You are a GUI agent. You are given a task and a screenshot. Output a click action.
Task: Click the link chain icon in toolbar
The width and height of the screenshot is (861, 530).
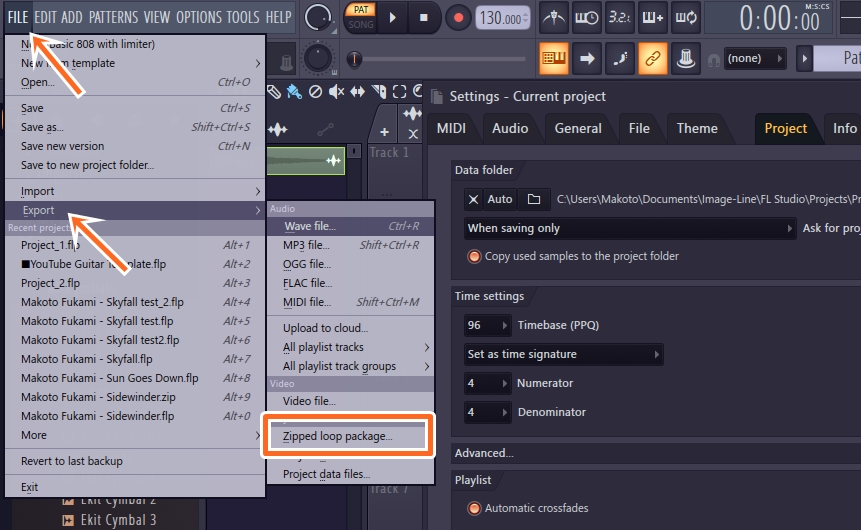[x=652, y=58]
